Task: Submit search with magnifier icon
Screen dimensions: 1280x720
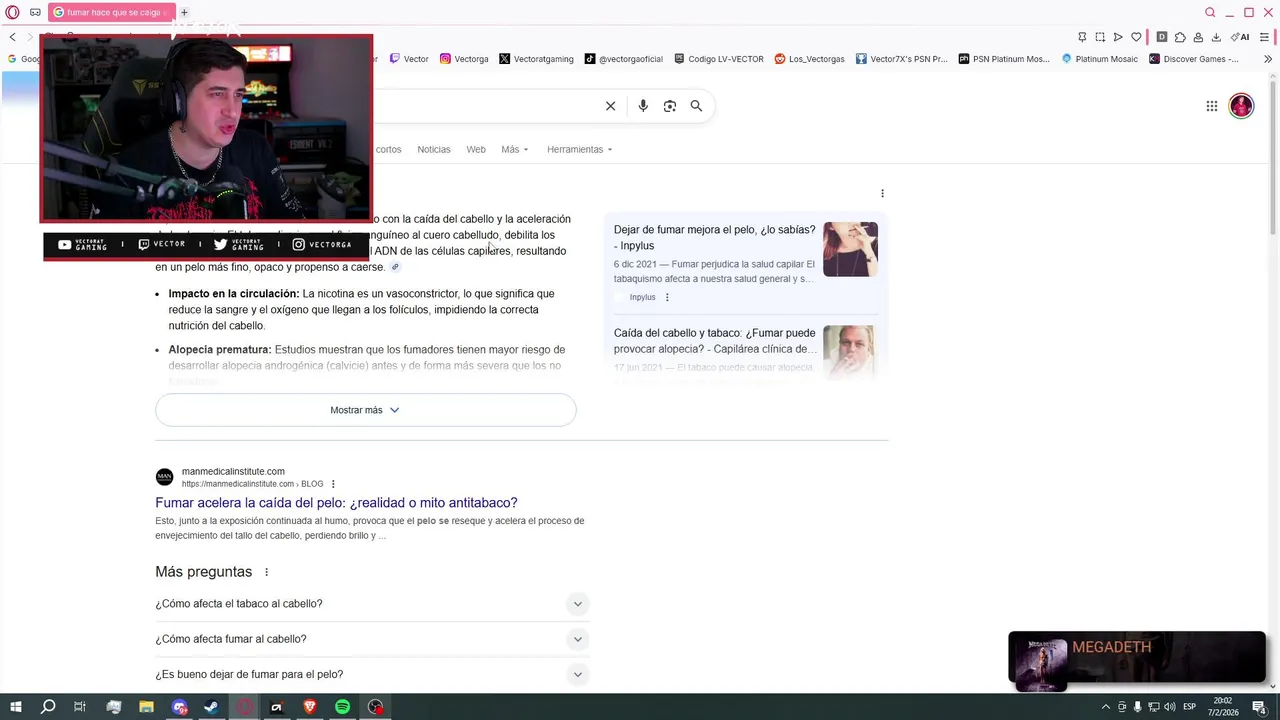Action: [x=696, y=106]
